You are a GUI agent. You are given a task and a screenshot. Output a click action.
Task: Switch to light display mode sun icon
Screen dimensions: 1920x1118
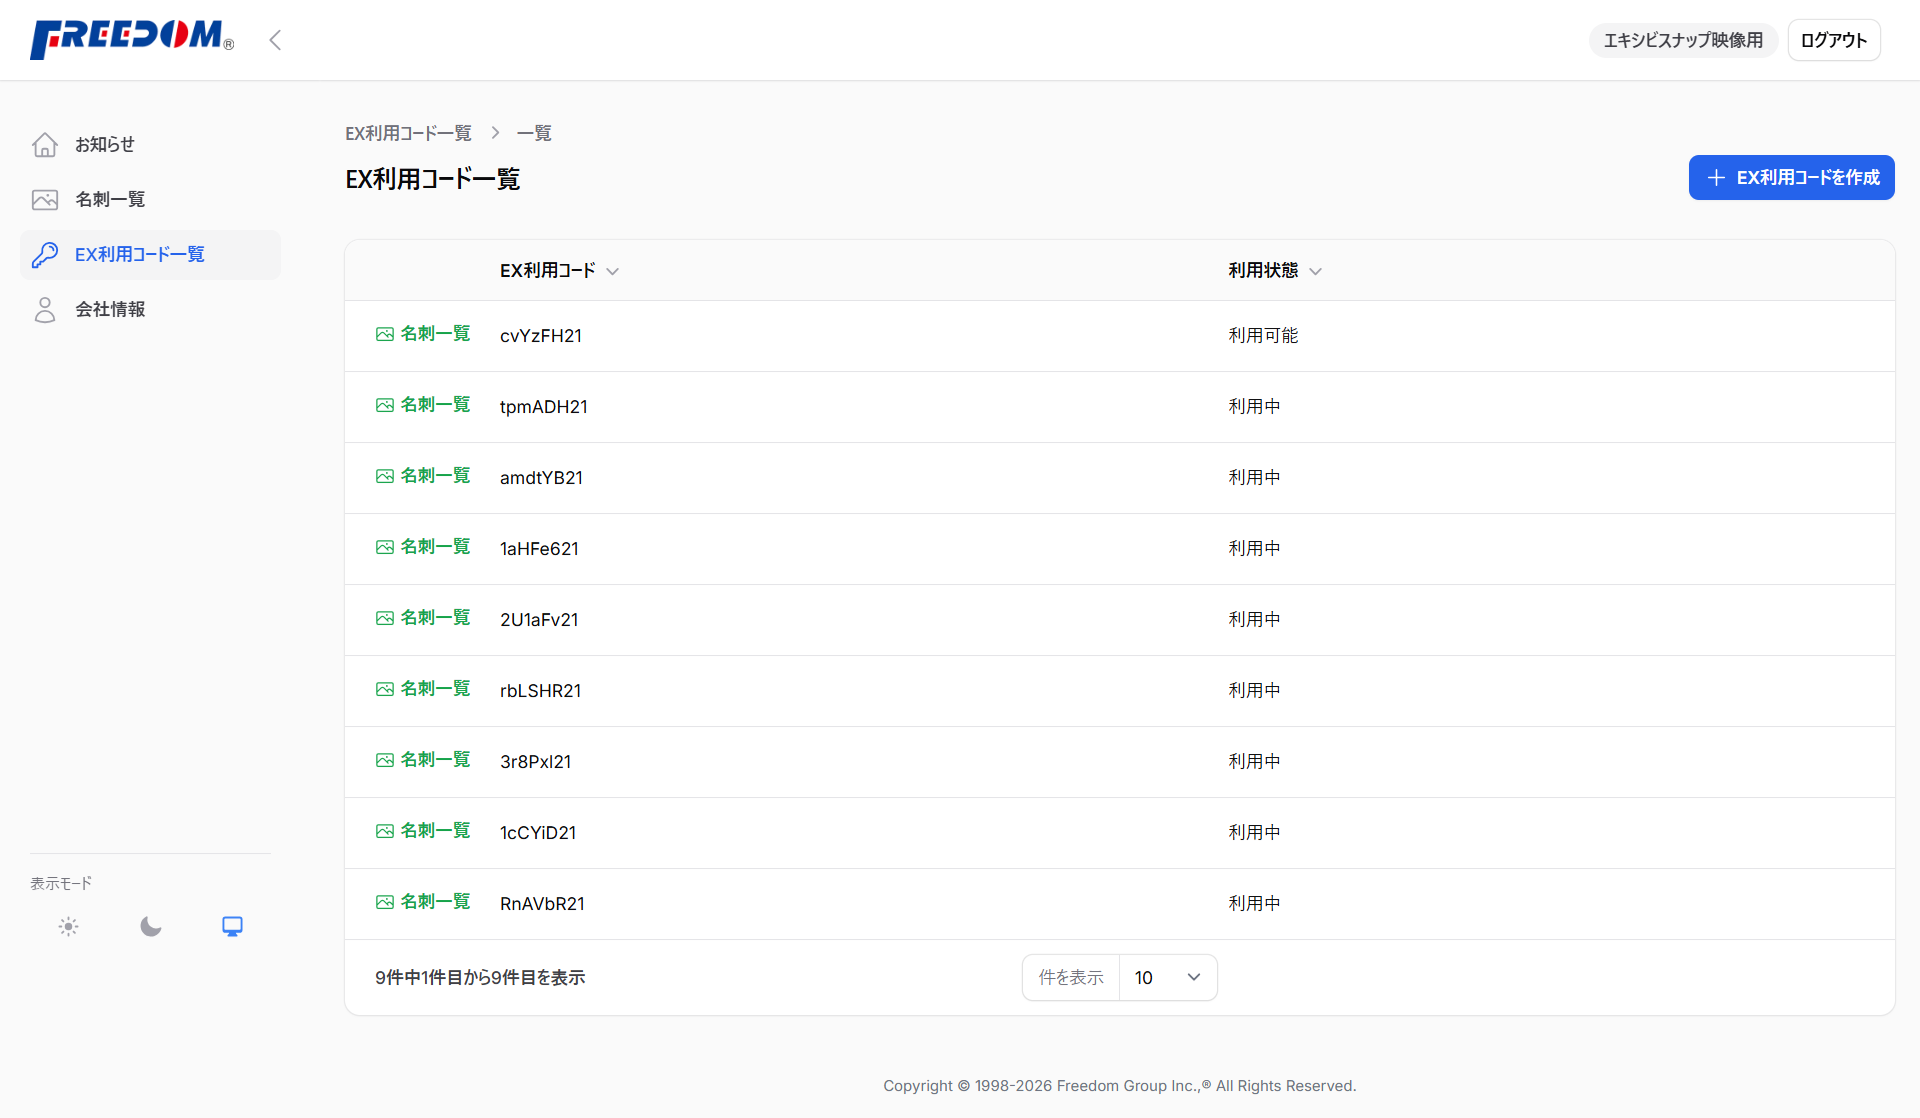point(68,927)
